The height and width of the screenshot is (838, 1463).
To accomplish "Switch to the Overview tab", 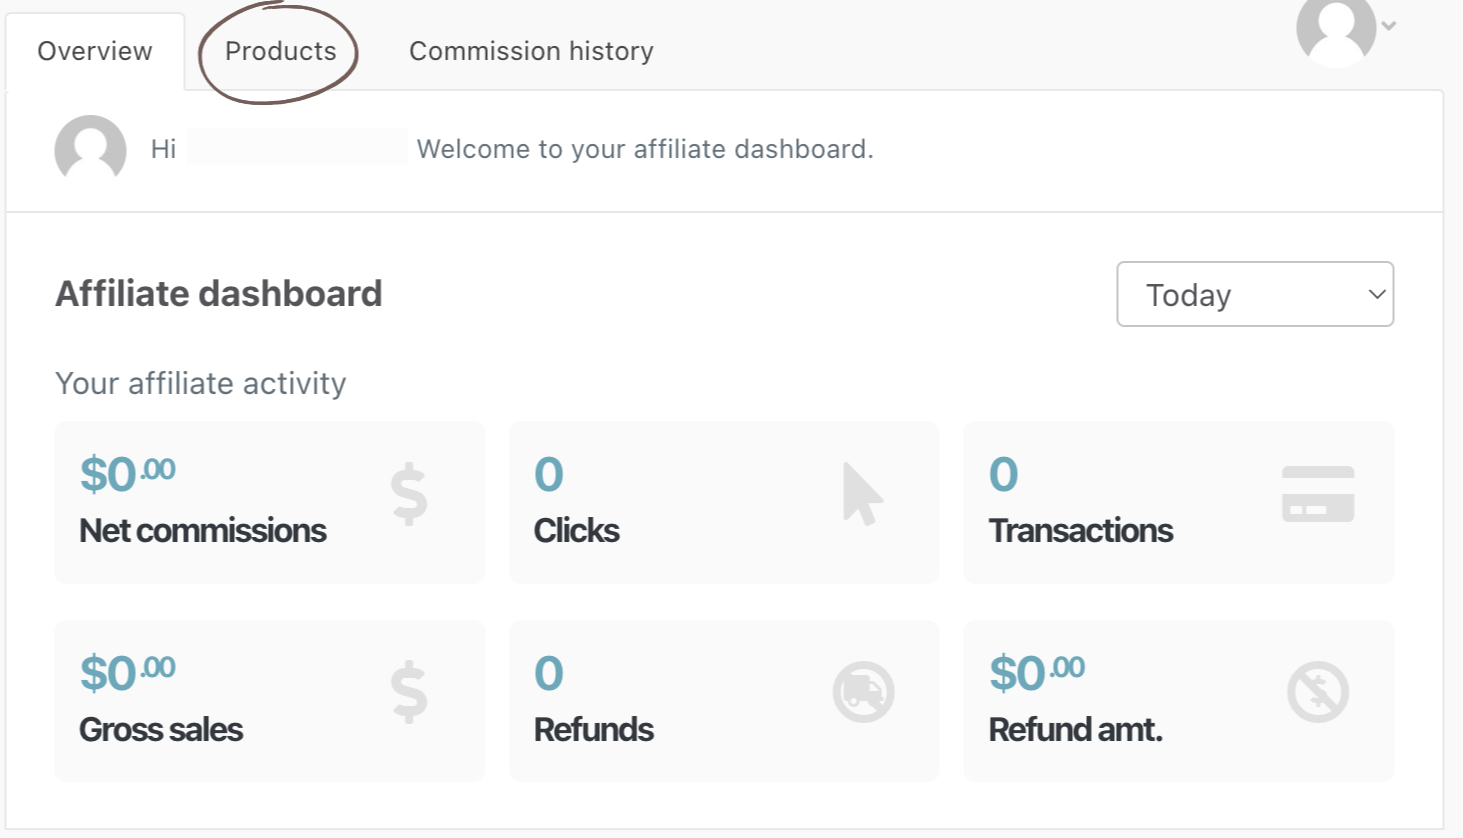I will pyautogui.click(x=95, y=51).
